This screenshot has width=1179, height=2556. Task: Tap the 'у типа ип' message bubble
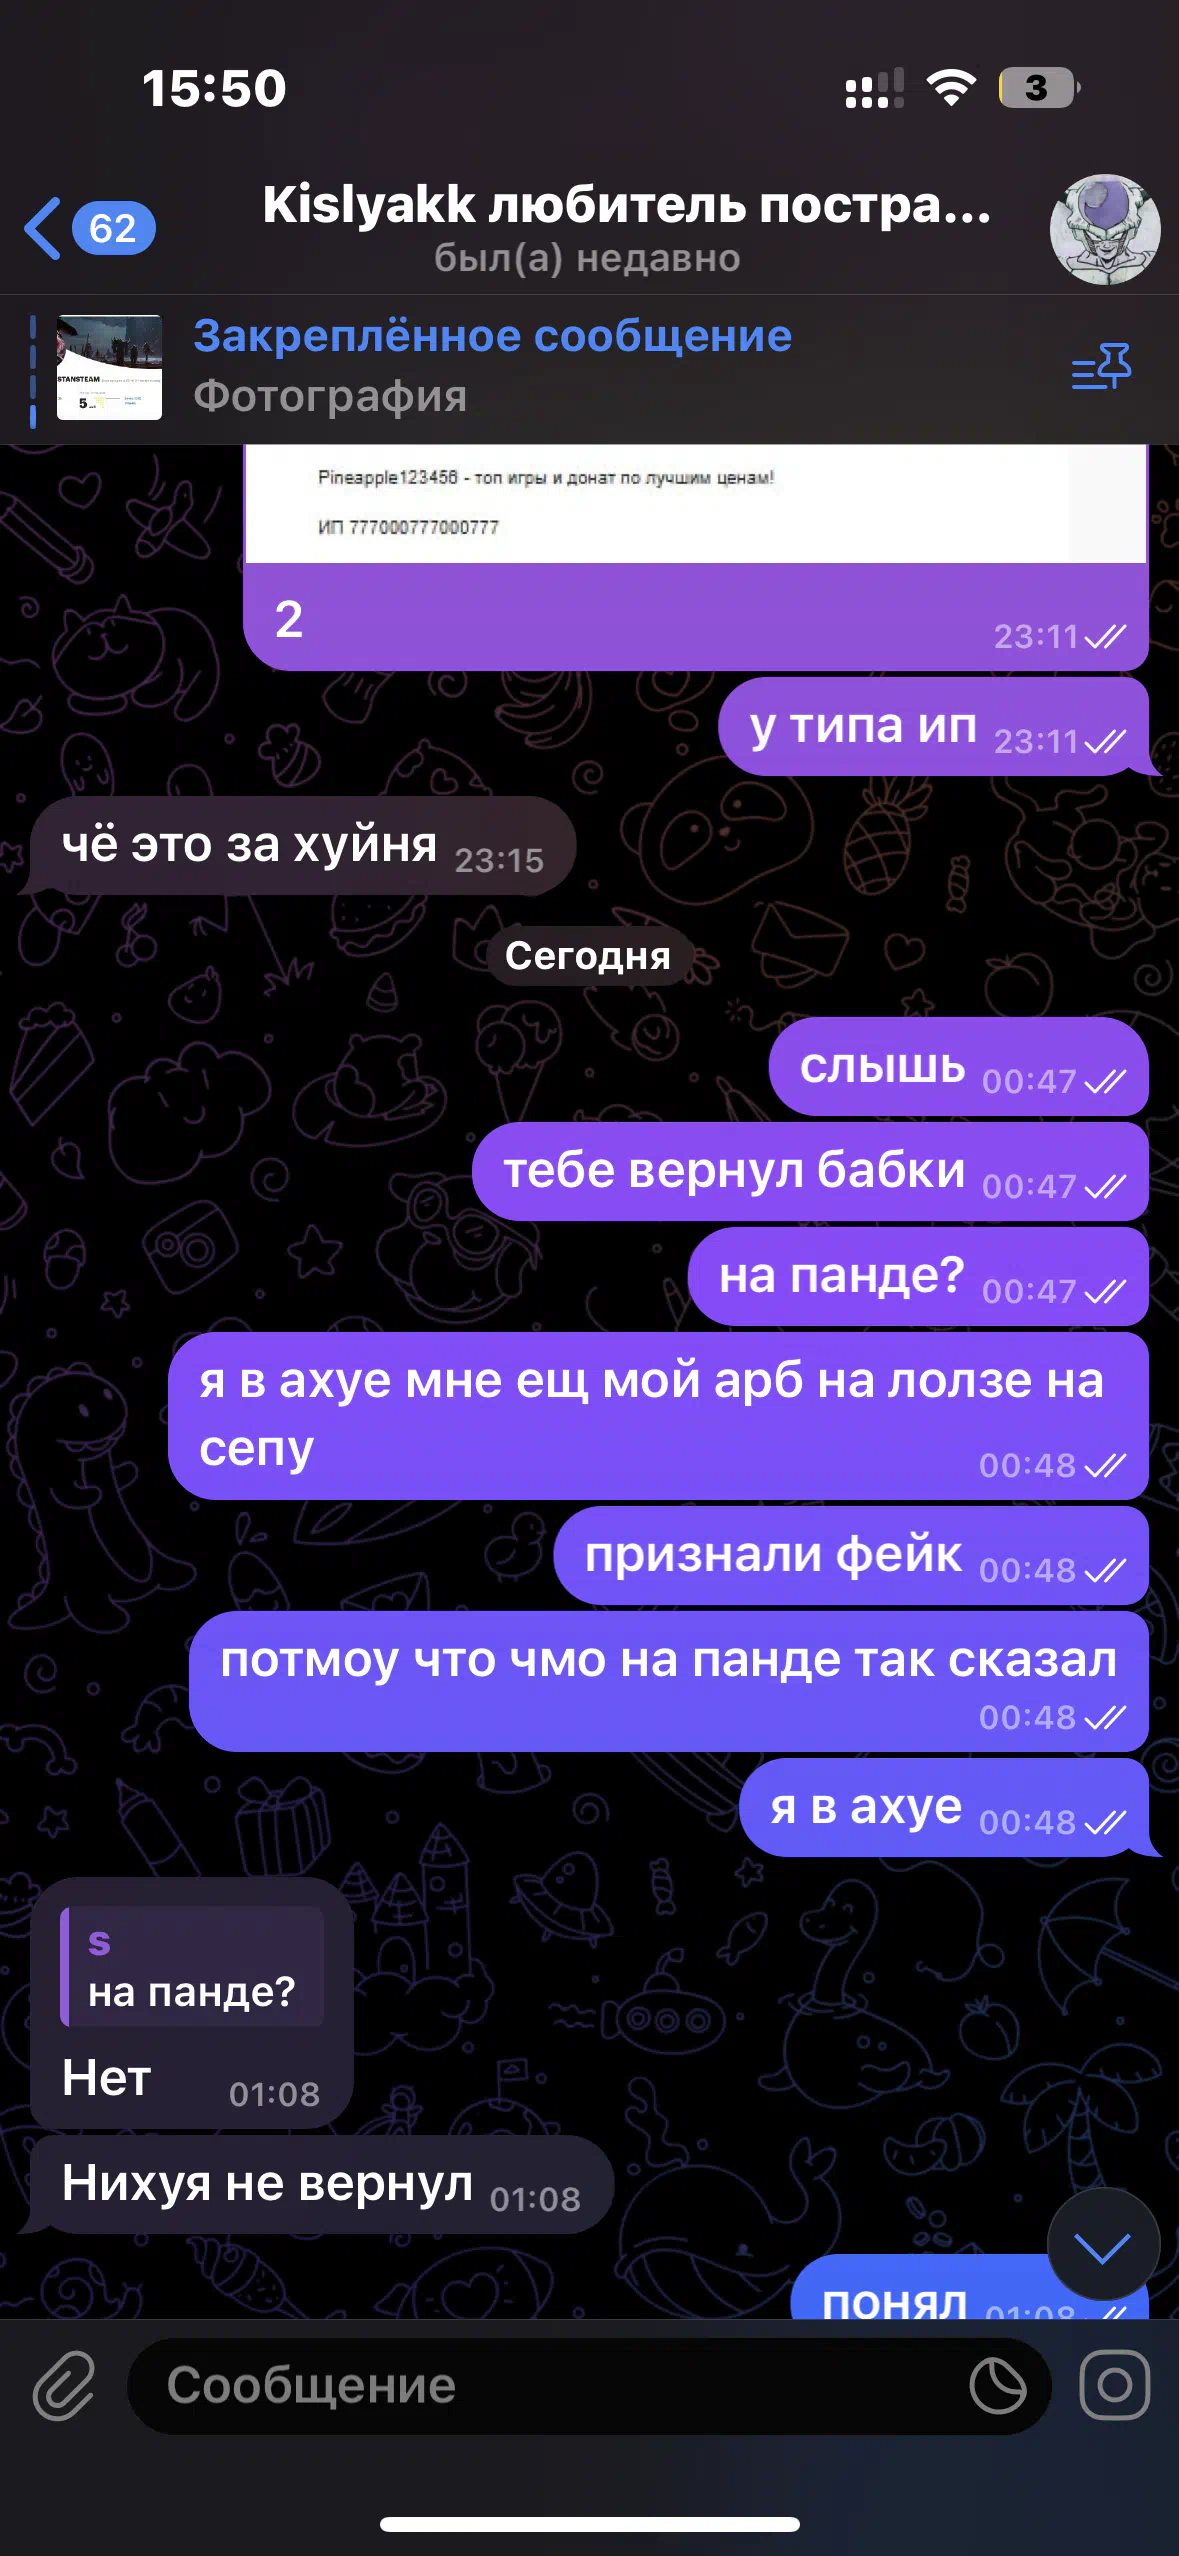coord(934,727)
